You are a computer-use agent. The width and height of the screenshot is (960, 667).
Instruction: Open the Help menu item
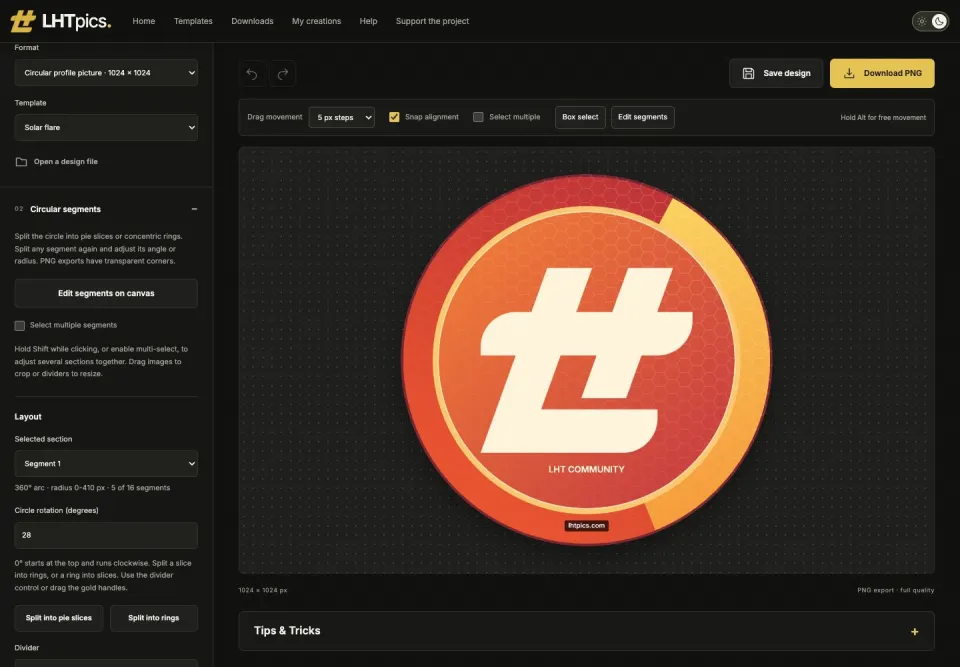[x=369, y=21]
